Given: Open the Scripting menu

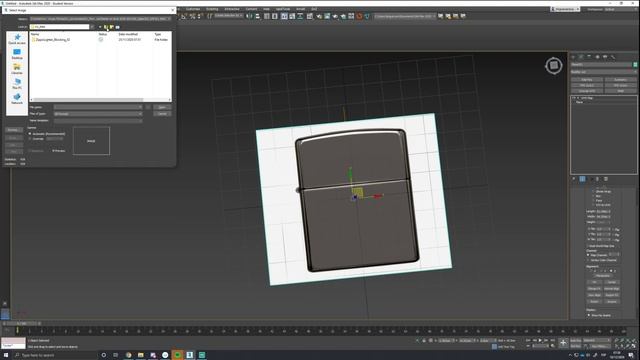Looking at the screenshot, I should [212, 9].
